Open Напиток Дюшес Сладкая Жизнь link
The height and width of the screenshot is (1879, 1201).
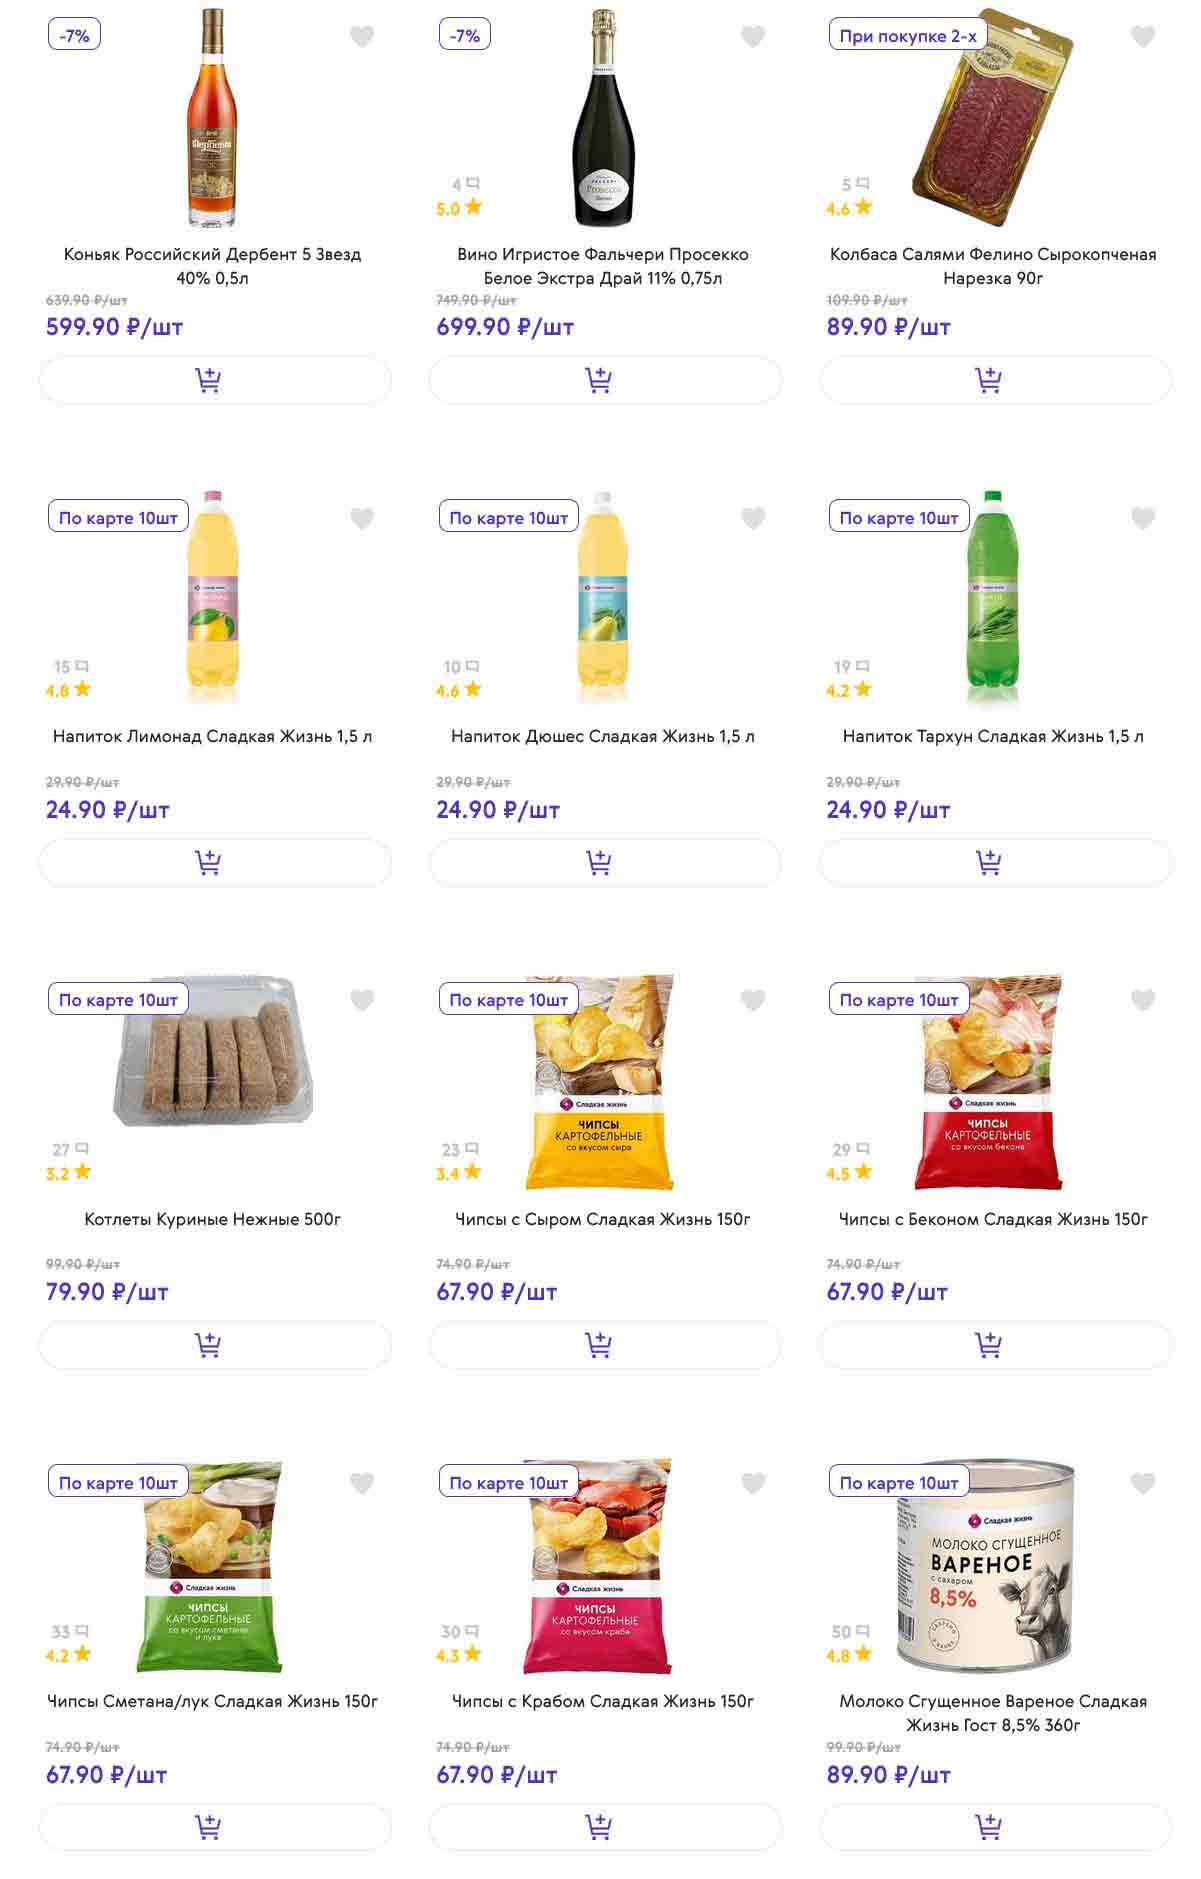[602, 737]
